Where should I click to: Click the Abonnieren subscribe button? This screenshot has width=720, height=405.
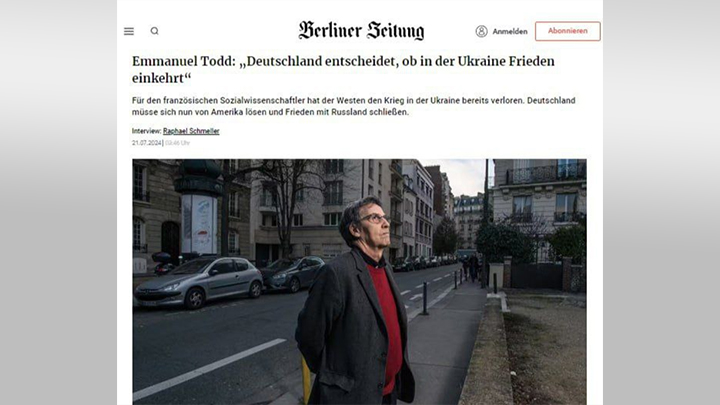pyautogui.click(x=568, y=31)
